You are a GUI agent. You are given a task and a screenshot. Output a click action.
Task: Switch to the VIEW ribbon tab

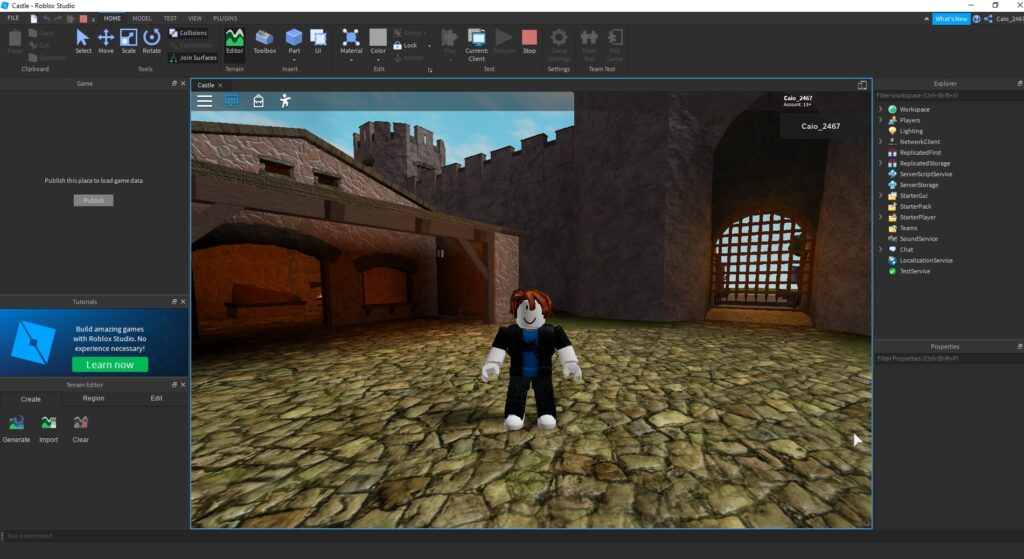pyautogui.click(x=195, y=18)
